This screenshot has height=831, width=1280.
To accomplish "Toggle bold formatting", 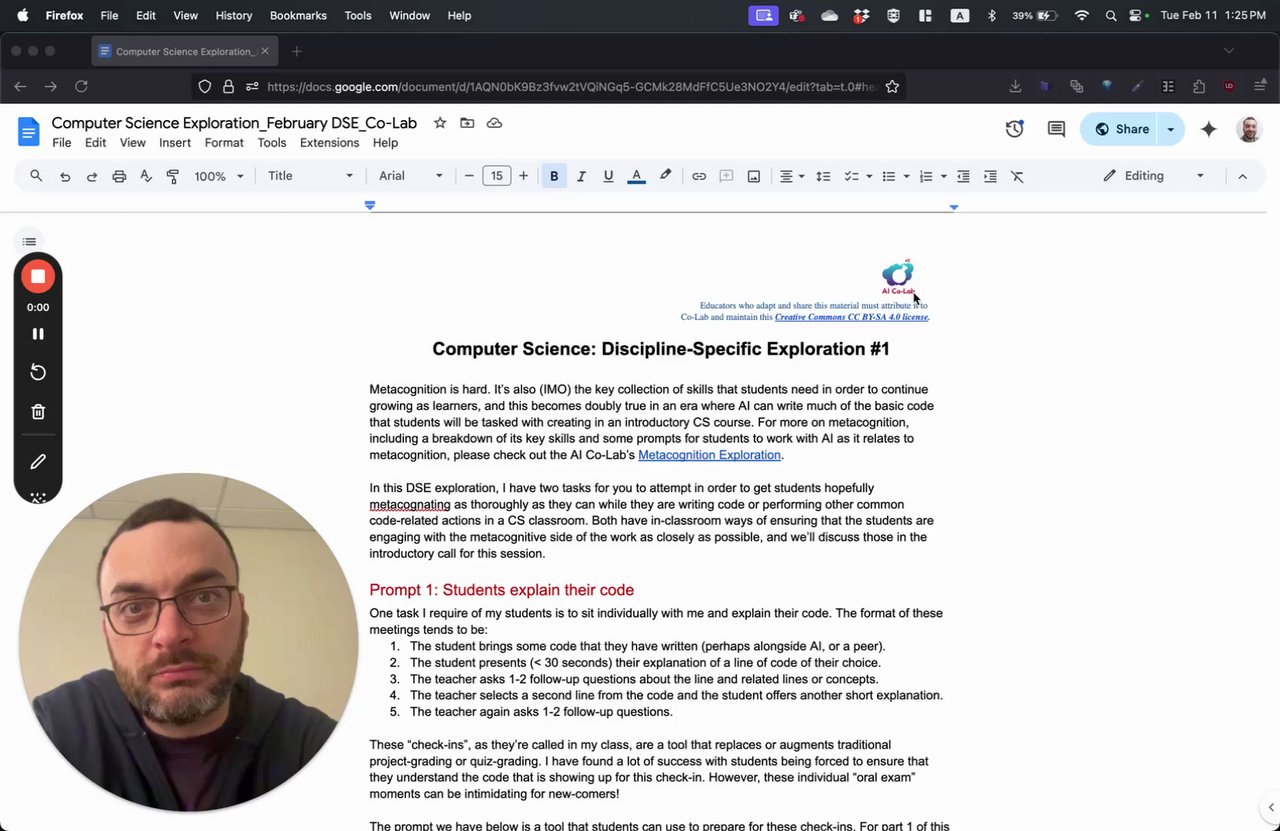I will click(x=554, y=176).
